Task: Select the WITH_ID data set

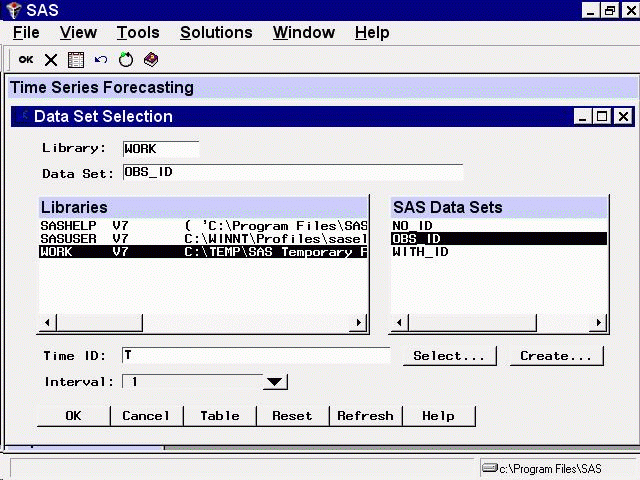Action: pyautogui.click(x=499, y=252)
